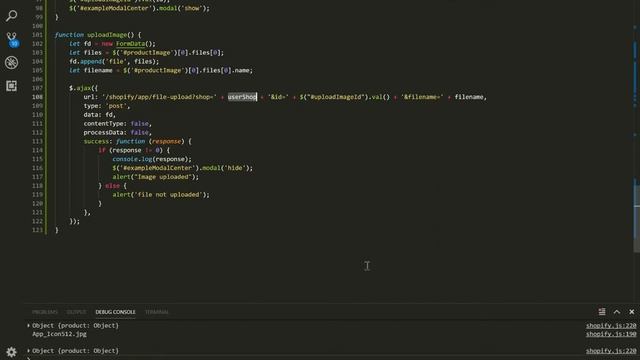
Task: Click the fd.append('file', files) line
Action: (114, 62)
